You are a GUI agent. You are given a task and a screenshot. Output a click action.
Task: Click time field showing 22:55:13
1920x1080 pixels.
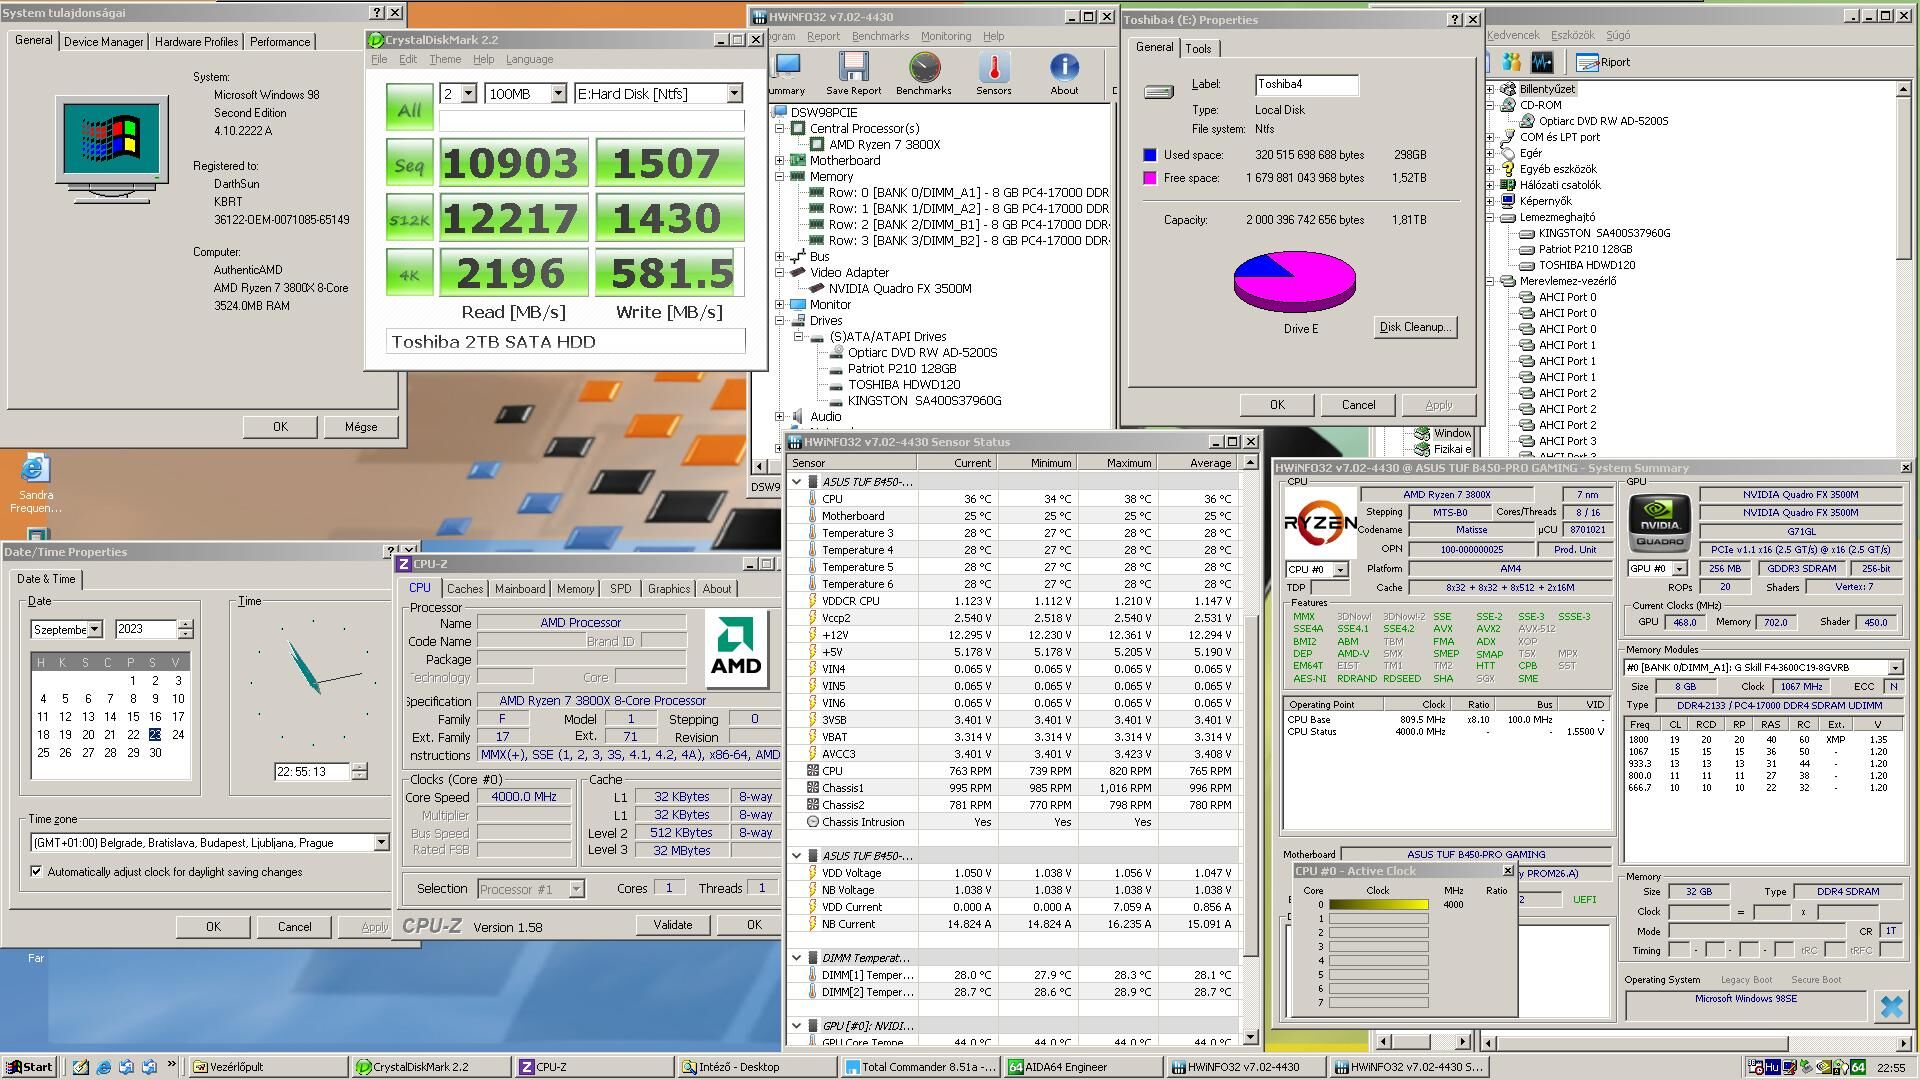click(311, 772)
